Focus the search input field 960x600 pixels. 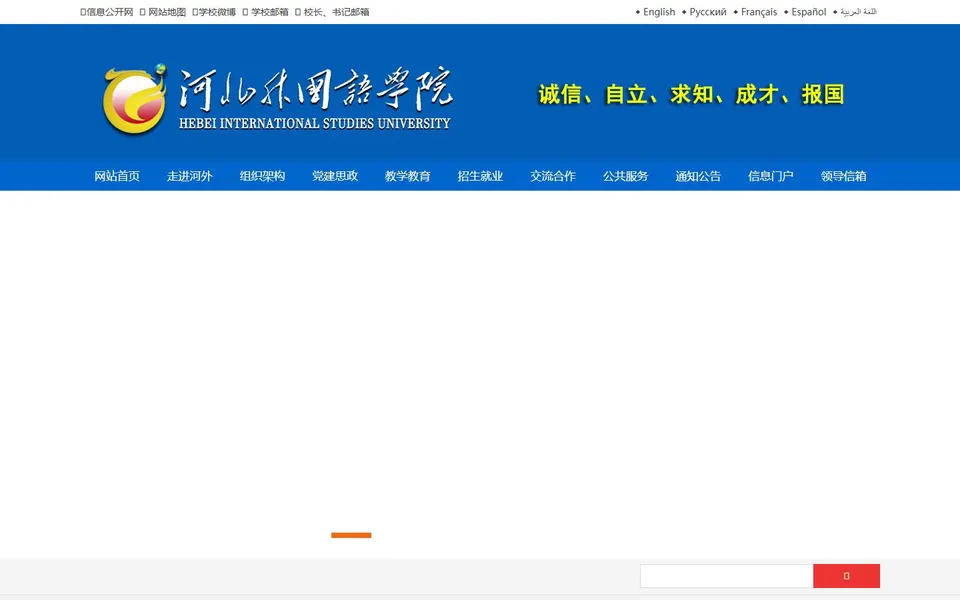(x=727, y=576)
